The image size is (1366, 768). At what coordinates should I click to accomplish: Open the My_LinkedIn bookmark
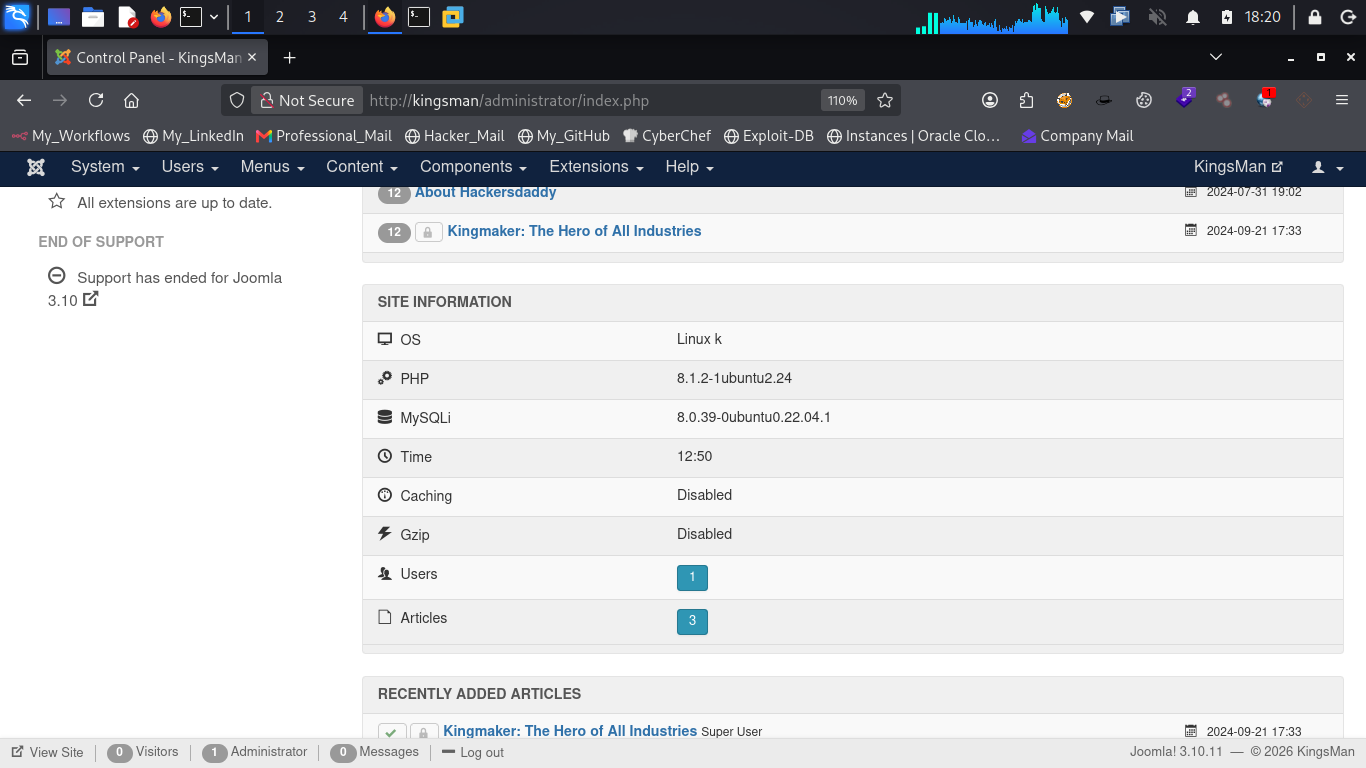tap(193, 136)
